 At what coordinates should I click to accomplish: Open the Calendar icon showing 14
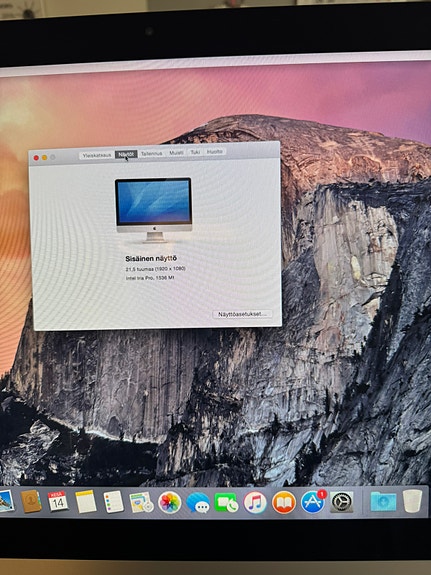(58, 501)
